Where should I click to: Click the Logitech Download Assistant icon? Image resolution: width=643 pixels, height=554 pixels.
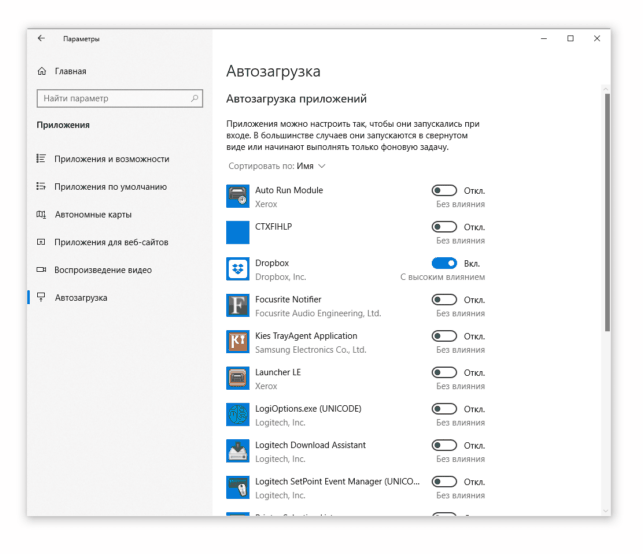coord(237,451)
